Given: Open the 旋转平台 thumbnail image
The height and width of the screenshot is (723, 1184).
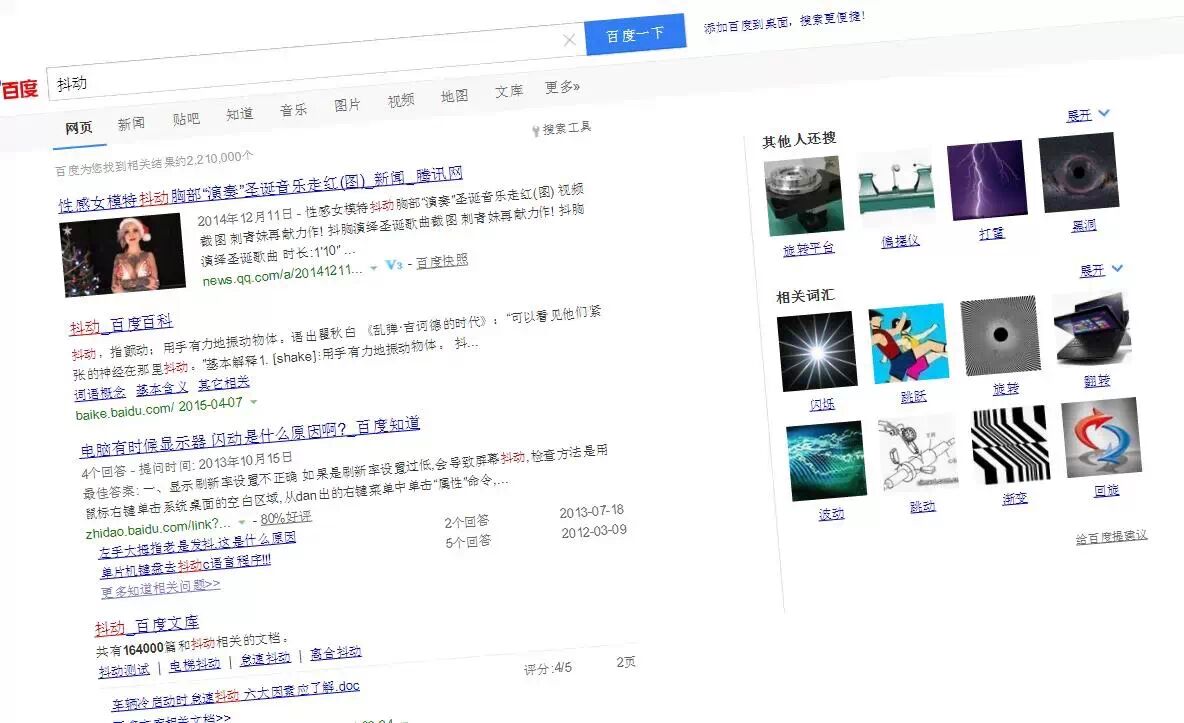Looking at the screenshot, I should pos(803,196).
